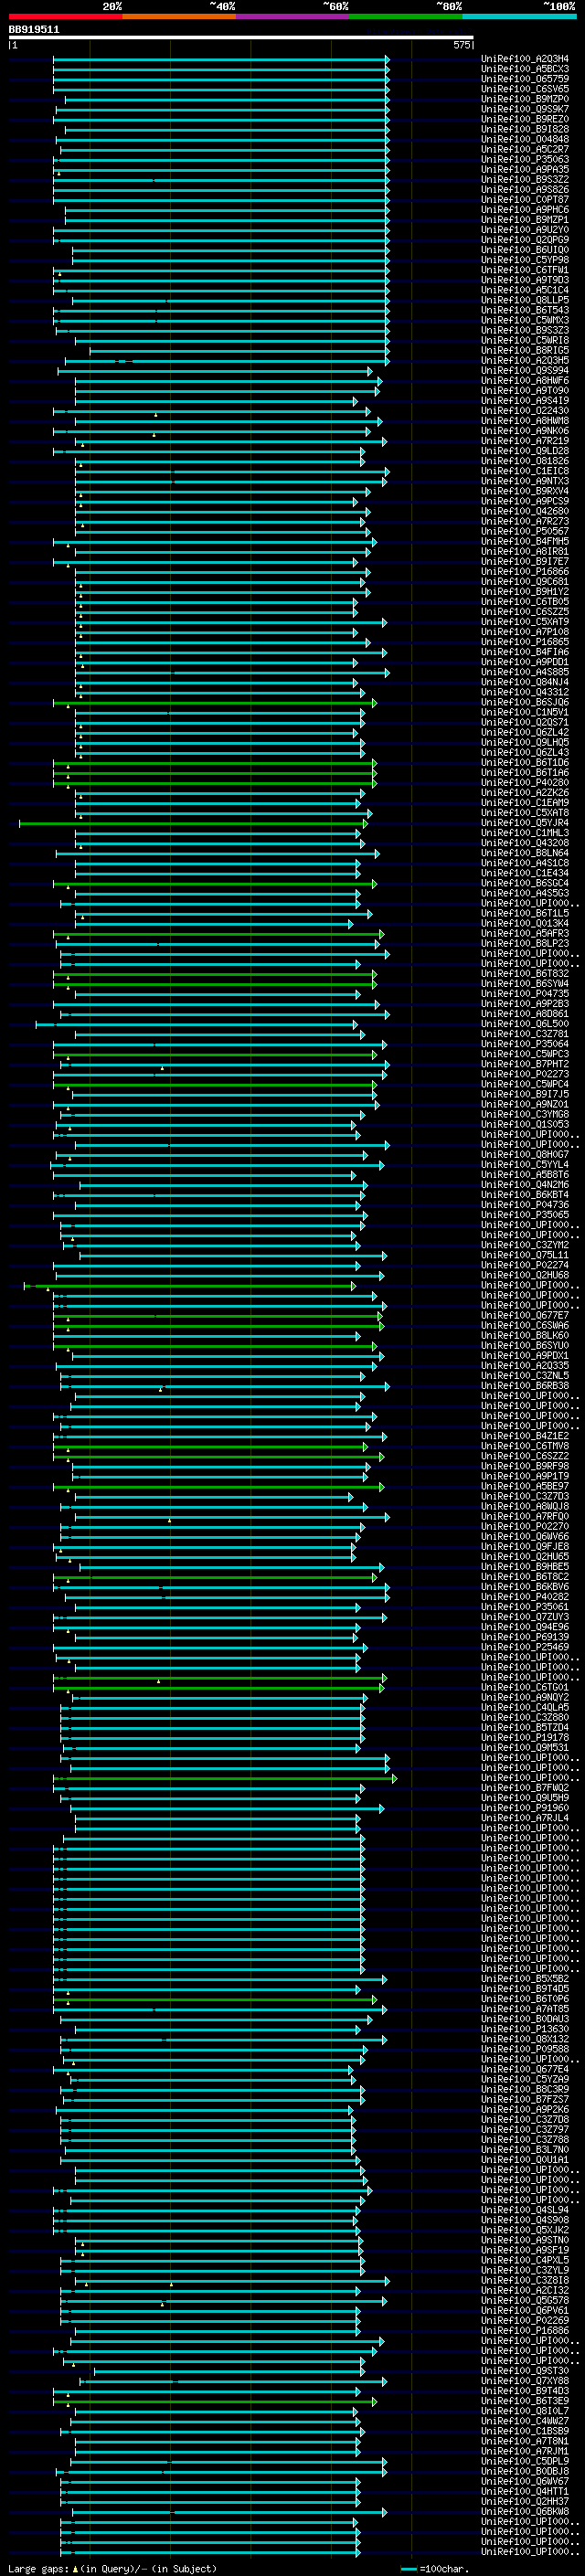The image size is (585, 2576).
Task: Select hit label UniRef100_A2Q3H4
Action: tap(525, 59)
